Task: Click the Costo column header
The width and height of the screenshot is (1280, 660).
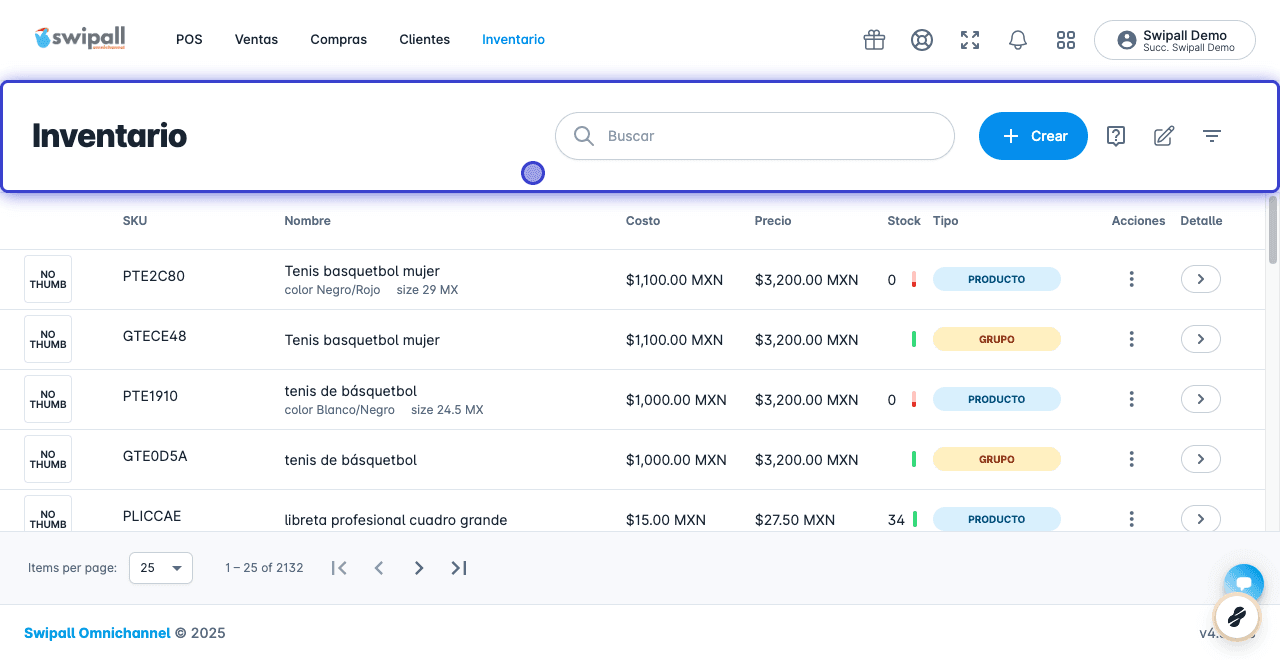Action: [x=643, y=221]
